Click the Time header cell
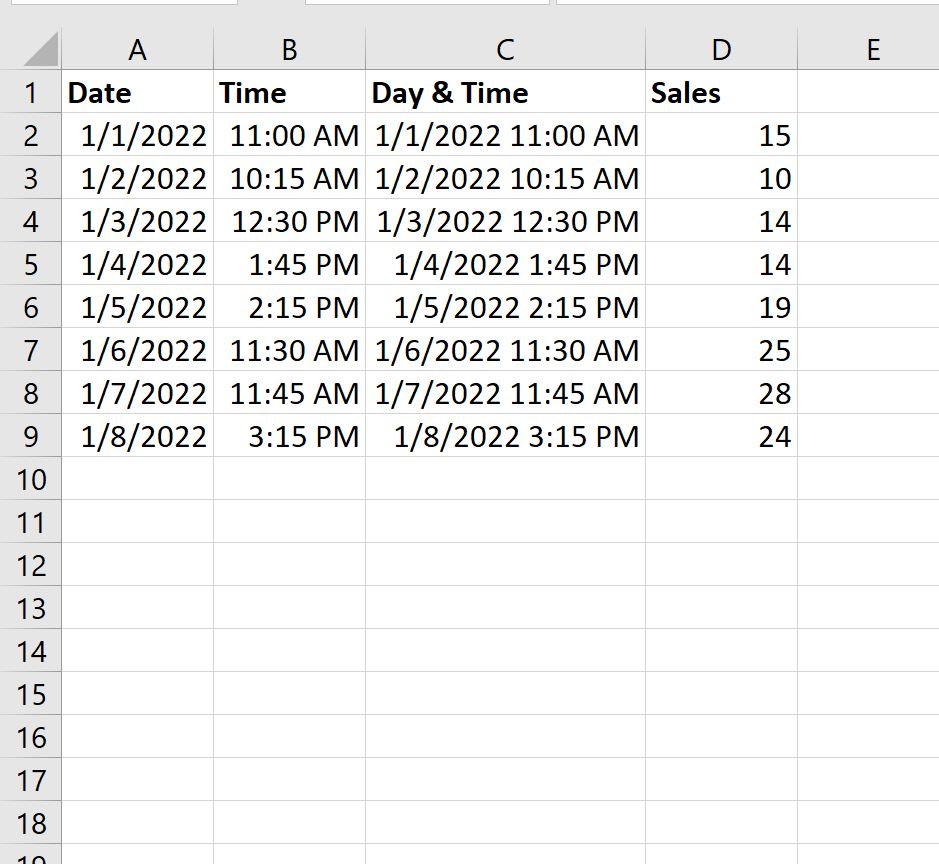Image resolution: width=939 pixels, height=864 pixels. [288, 92]
